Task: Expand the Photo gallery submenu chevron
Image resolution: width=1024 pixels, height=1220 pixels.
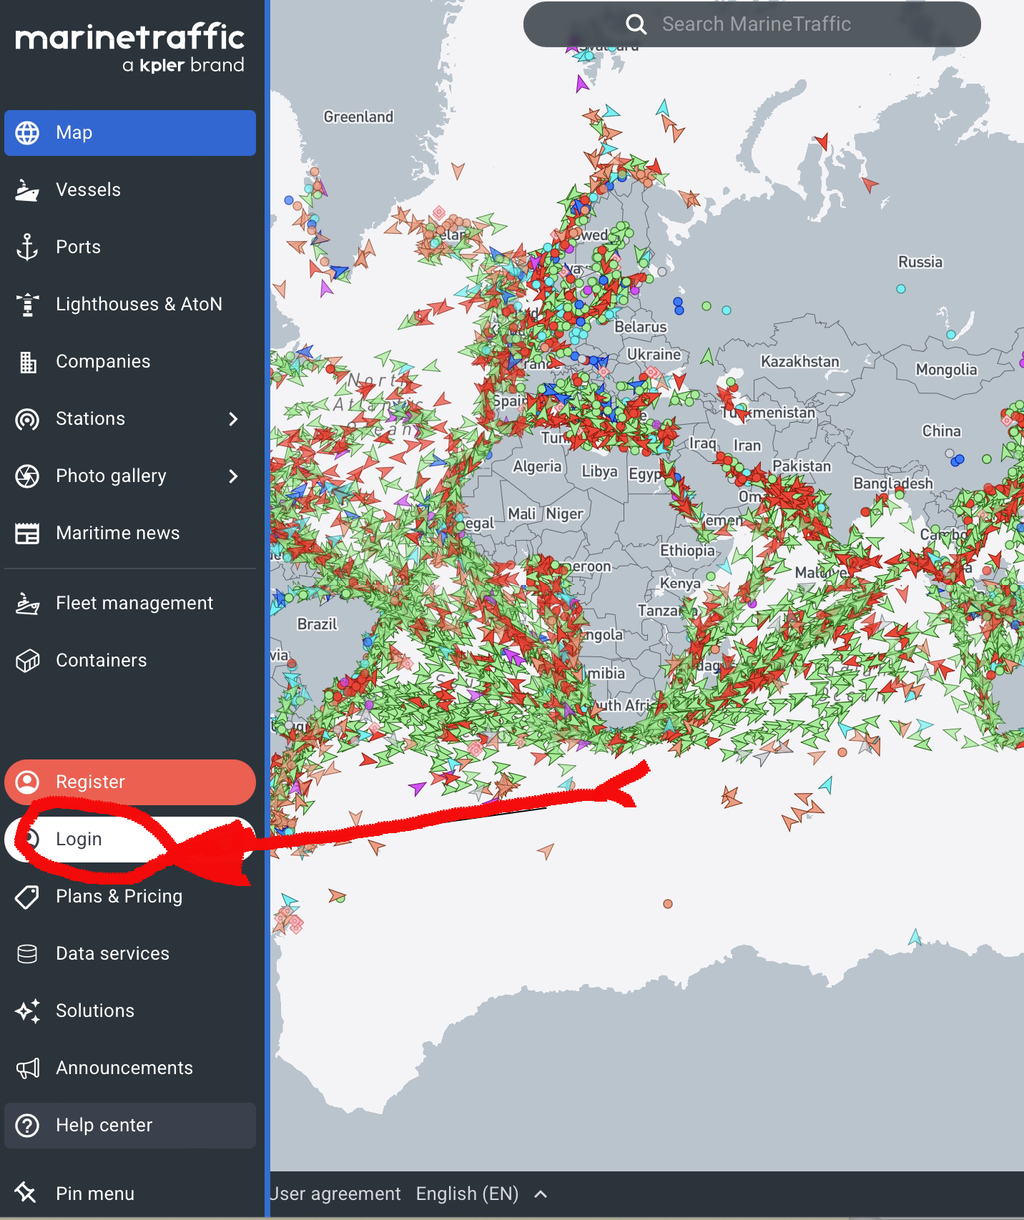Action: [233, 476]
